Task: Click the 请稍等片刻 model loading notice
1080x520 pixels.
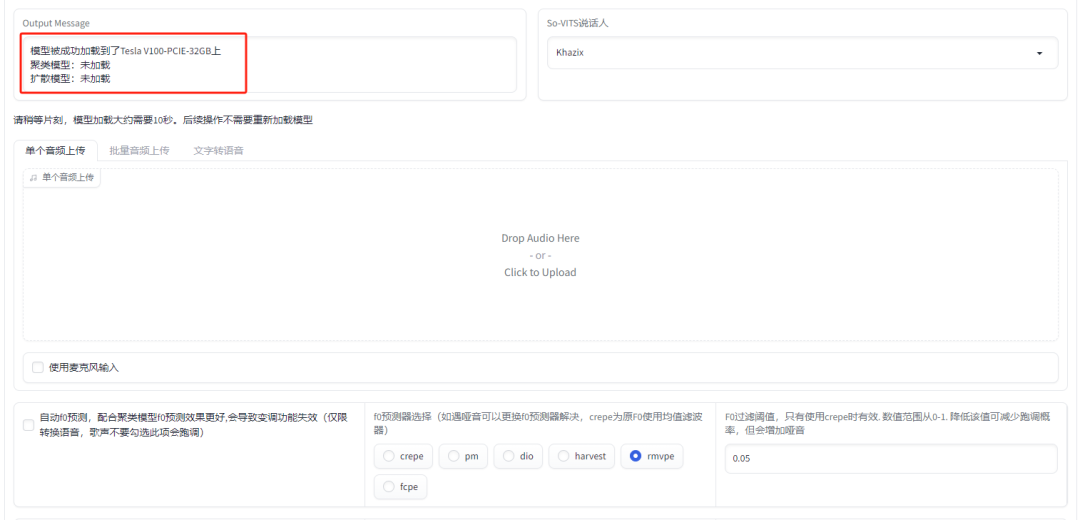Action: (x=163, y=120)
